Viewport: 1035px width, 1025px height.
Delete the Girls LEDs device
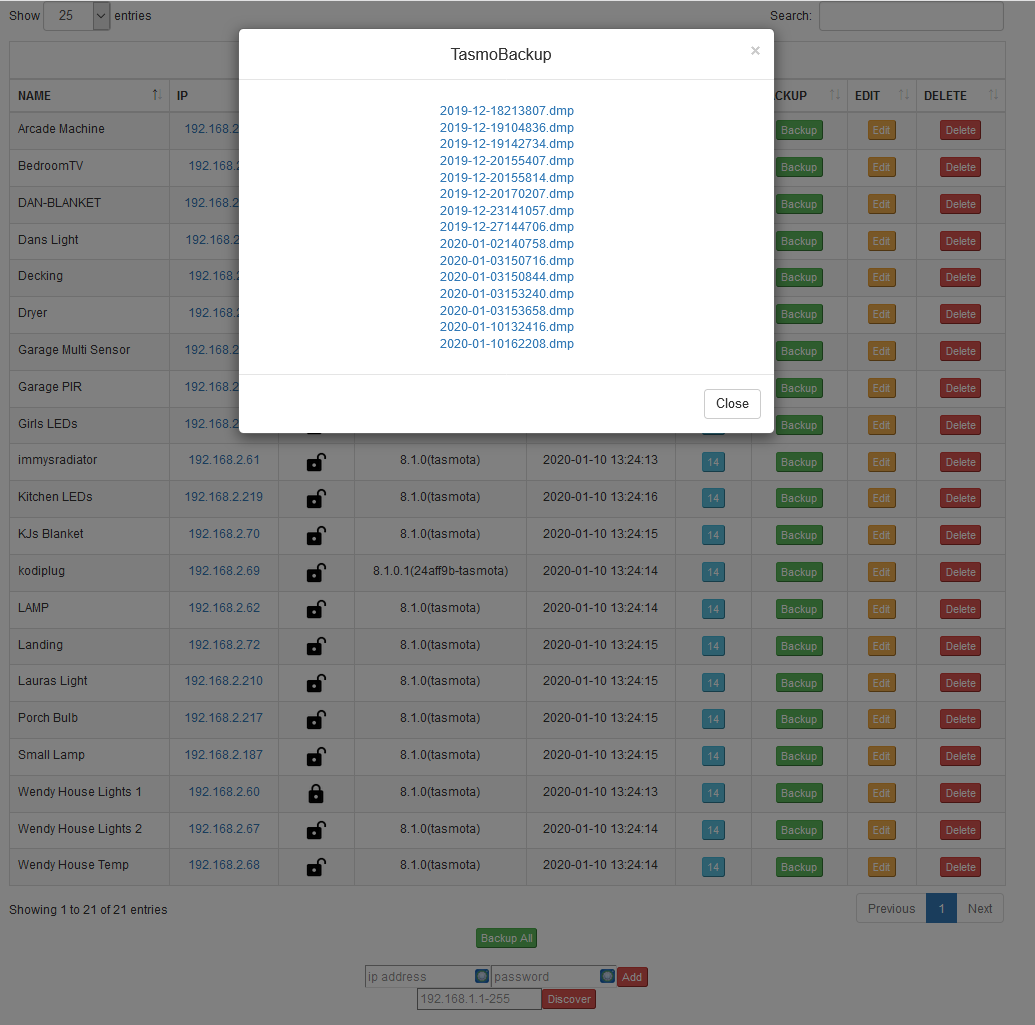tap(960, 425)
